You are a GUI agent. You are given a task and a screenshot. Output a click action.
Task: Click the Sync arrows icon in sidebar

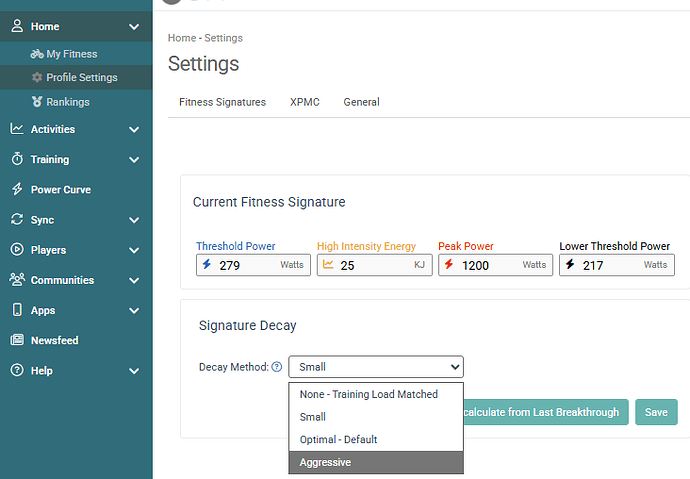(x=17, y=220)
